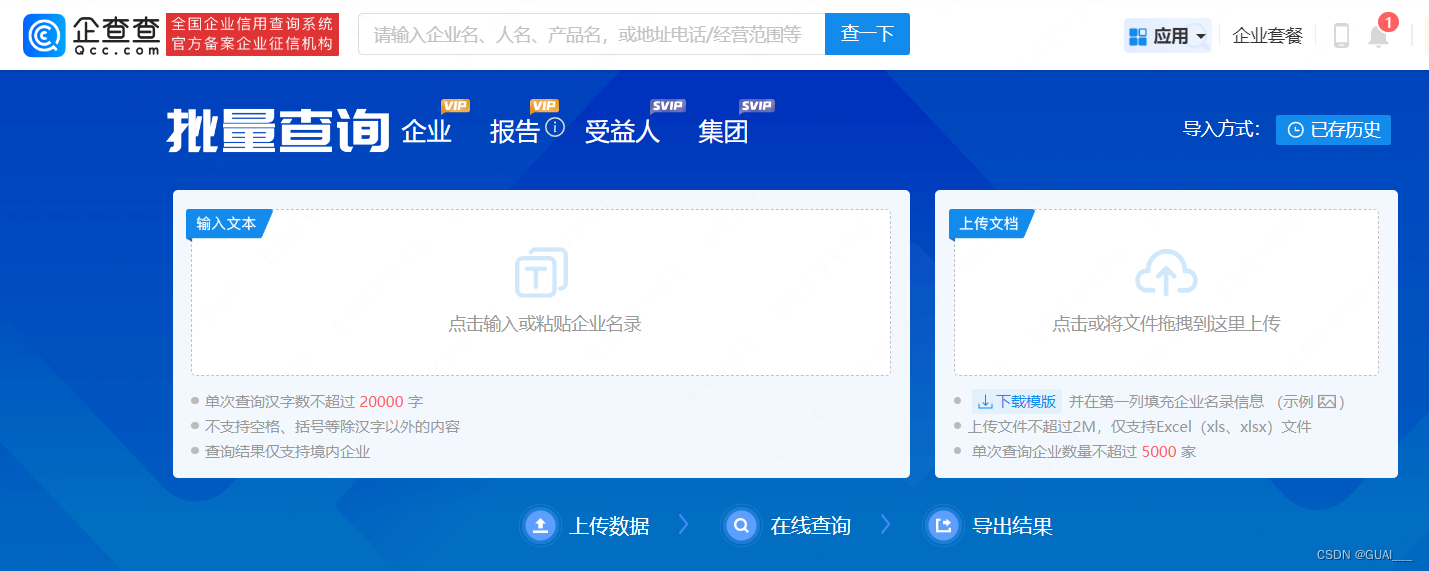Click the 在线查询 step label
The height and width of the screenshot is (571, 1429).
click(811, 526)
